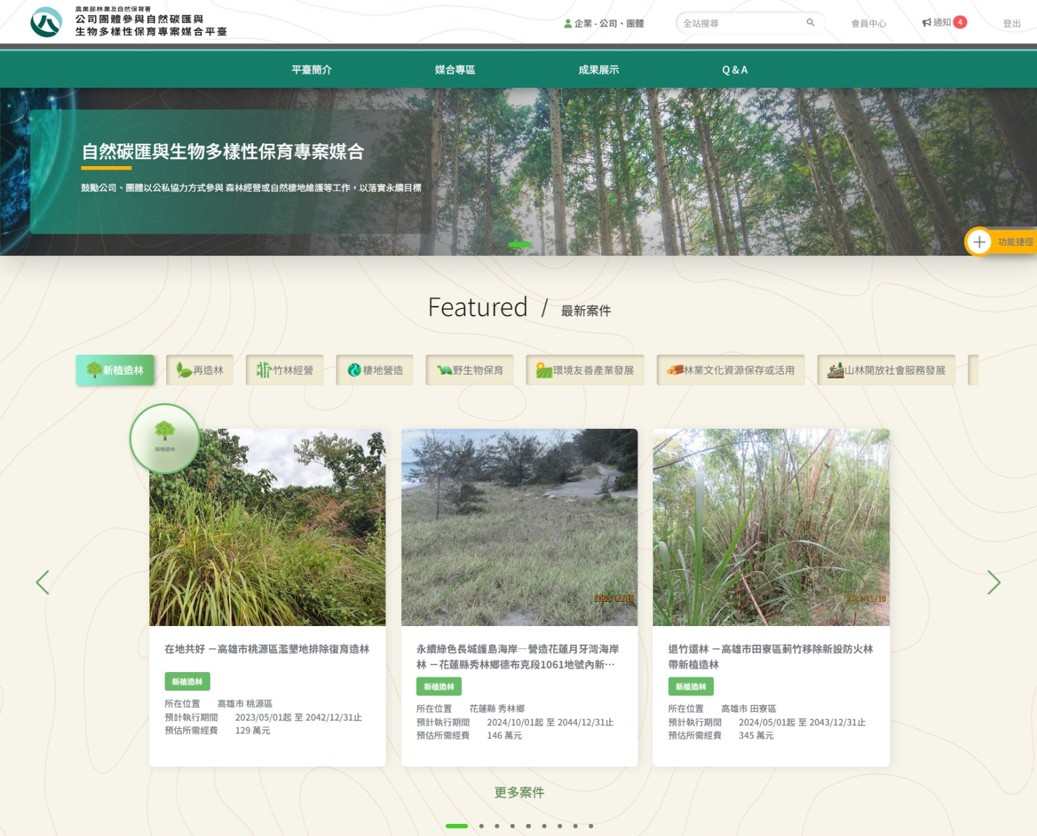Go to previous cases with left arrow
This screenshot has width=1037, height=836.
tap(42, 583)
